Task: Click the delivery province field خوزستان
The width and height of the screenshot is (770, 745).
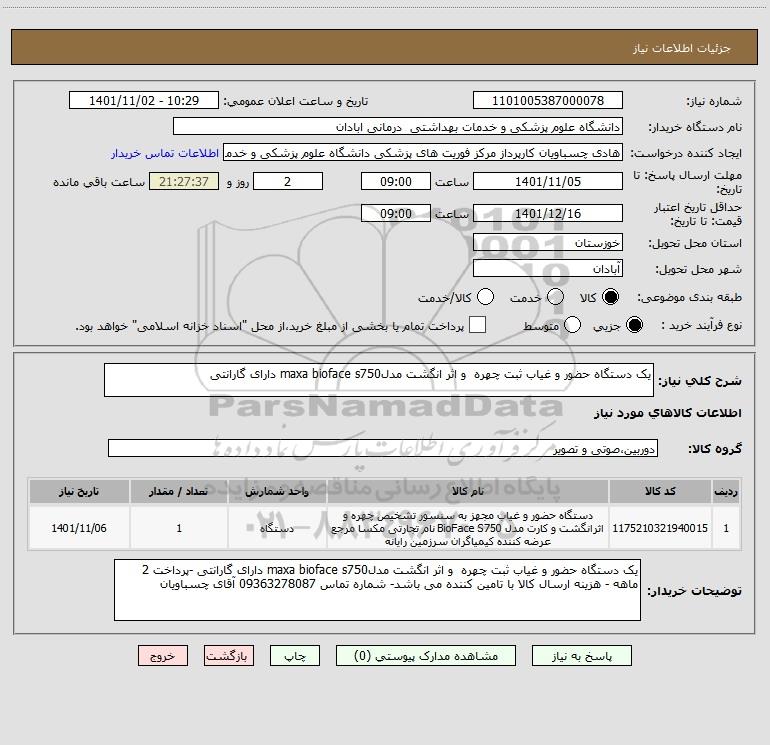Action: click(548, 242)
